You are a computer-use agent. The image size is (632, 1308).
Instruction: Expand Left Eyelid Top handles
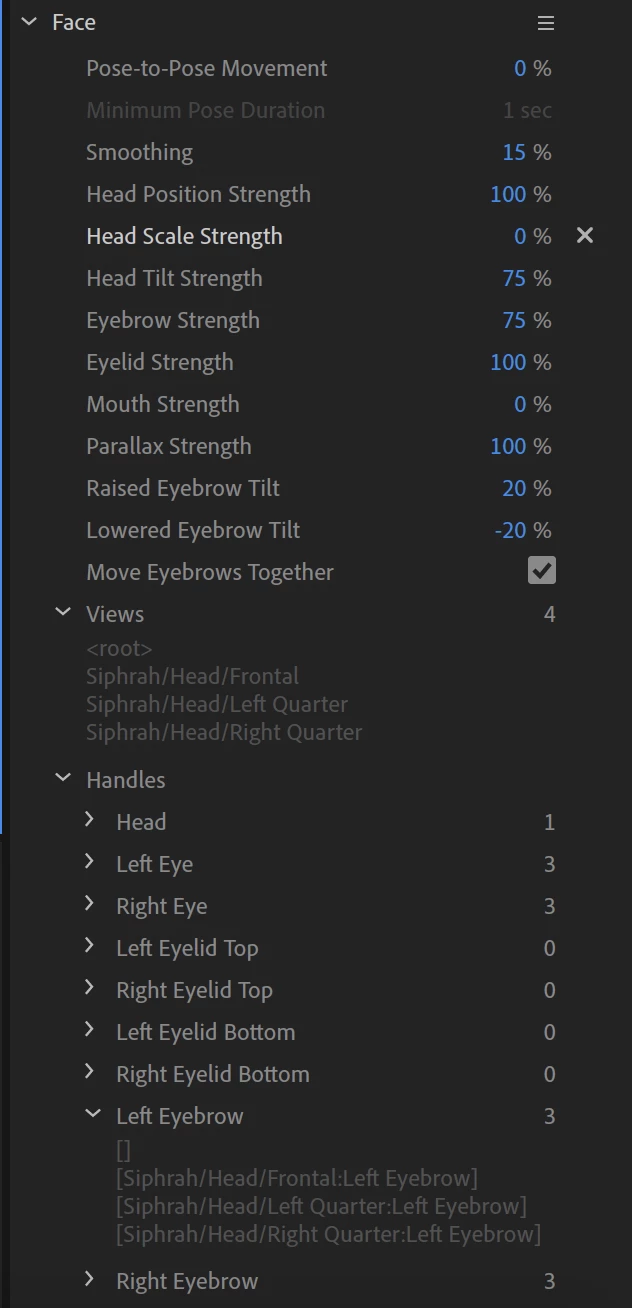coord(90,947)
